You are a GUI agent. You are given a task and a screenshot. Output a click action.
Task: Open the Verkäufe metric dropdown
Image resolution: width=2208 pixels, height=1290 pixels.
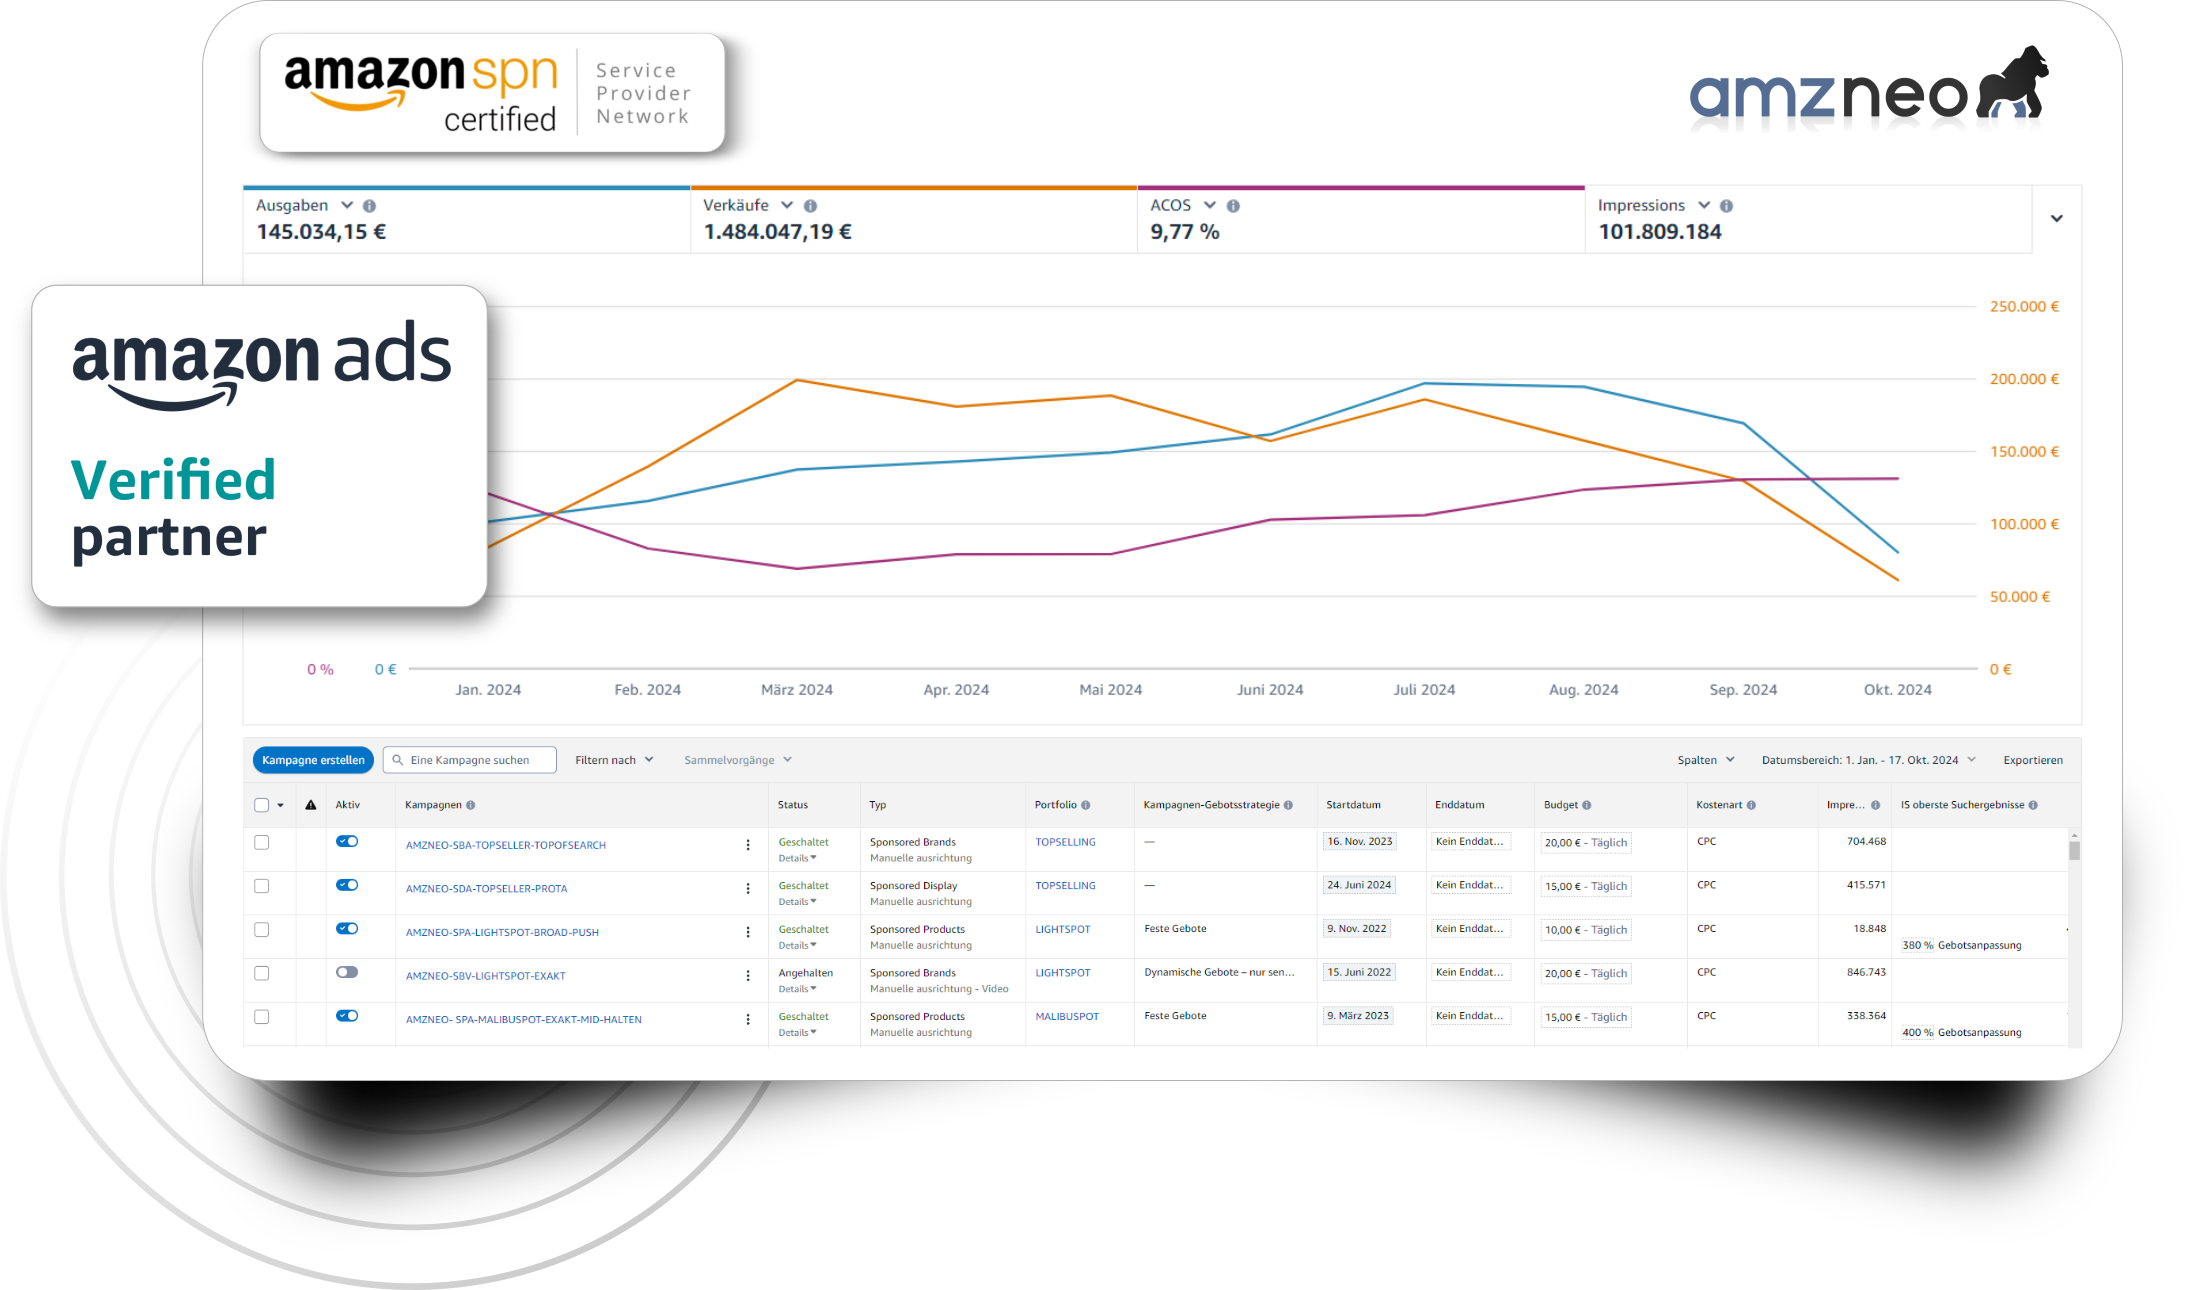click(787, 205)
